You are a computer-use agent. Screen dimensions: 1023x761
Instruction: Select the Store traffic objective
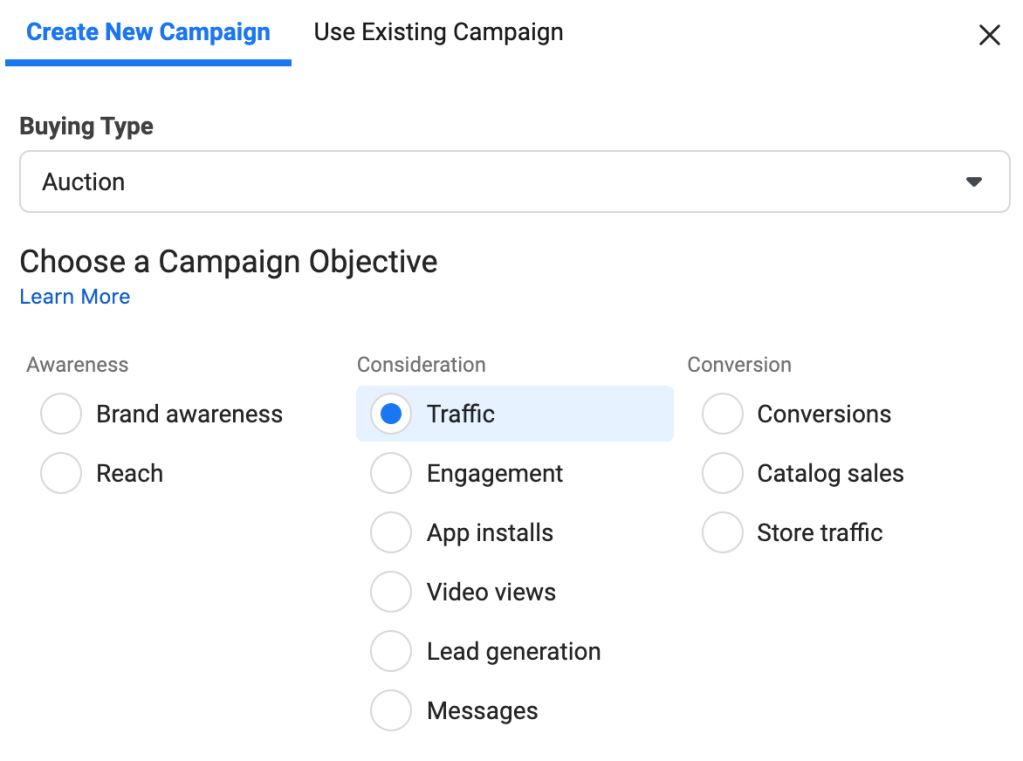click(722, 533)
